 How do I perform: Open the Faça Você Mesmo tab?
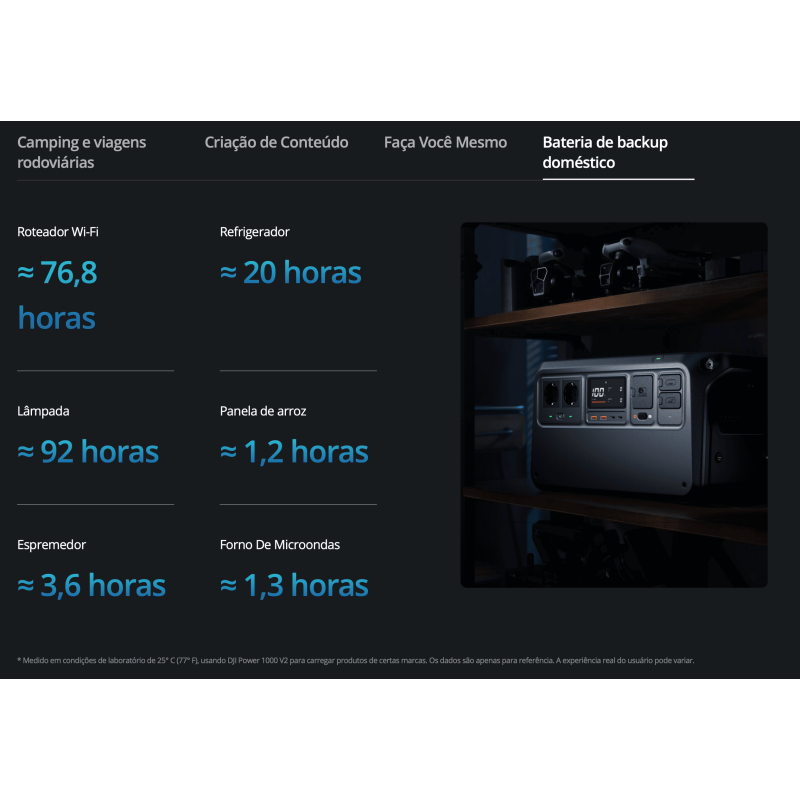click(445, 142)
